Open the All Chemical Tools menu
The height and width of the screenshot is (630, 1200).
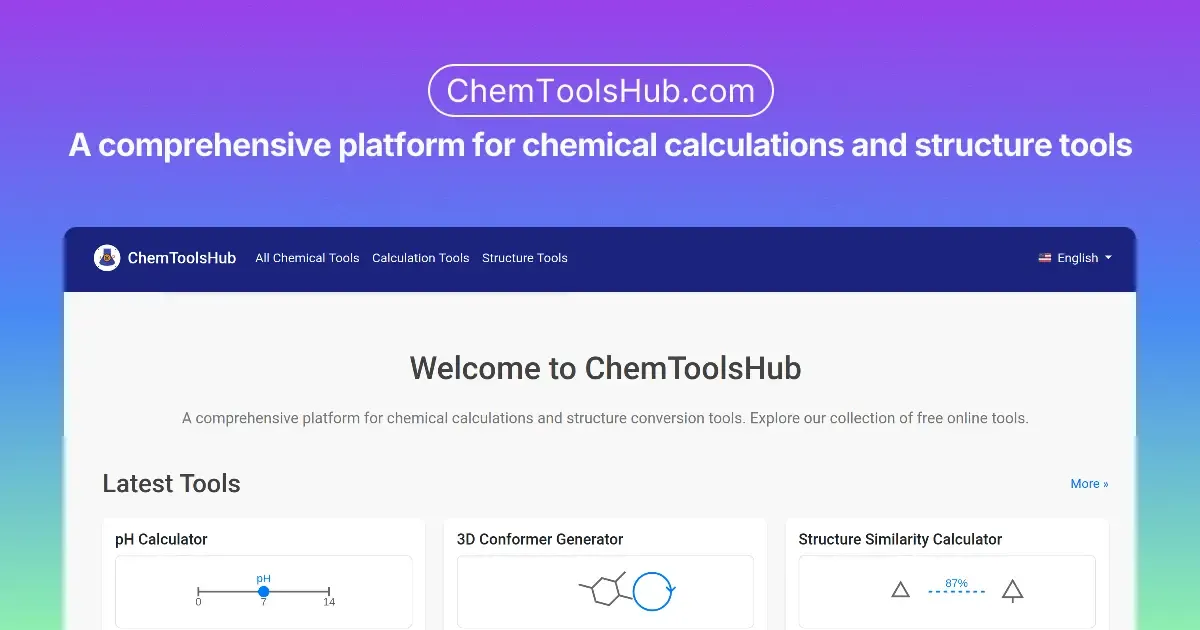tap(307, 258)
